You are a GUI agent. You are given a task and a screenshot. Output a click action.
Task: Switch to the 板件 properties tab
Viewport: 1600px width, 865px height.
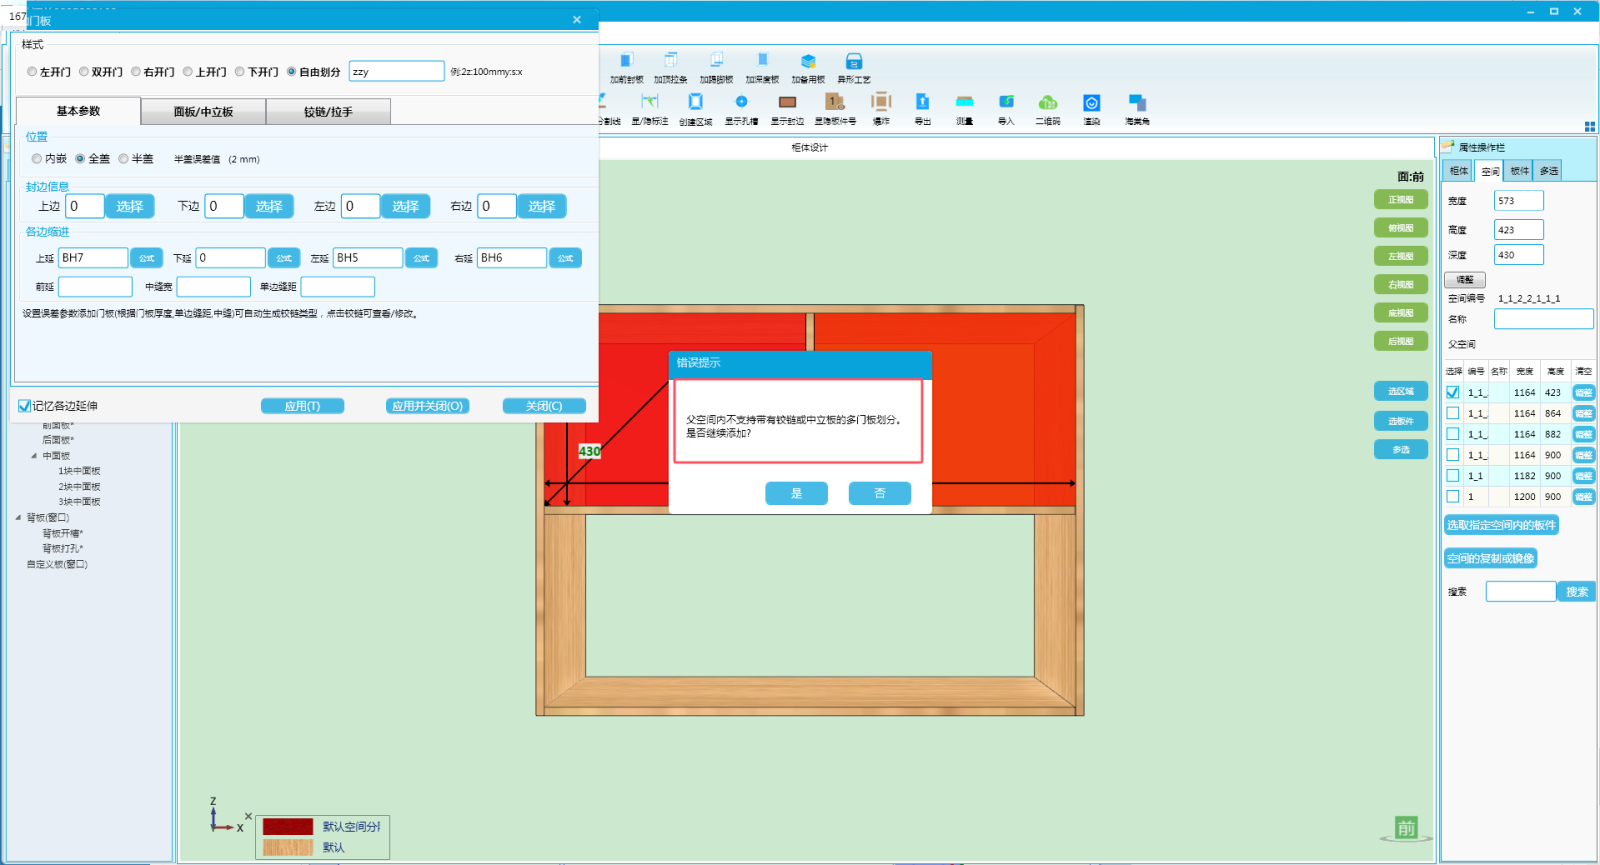[1520, 171]
